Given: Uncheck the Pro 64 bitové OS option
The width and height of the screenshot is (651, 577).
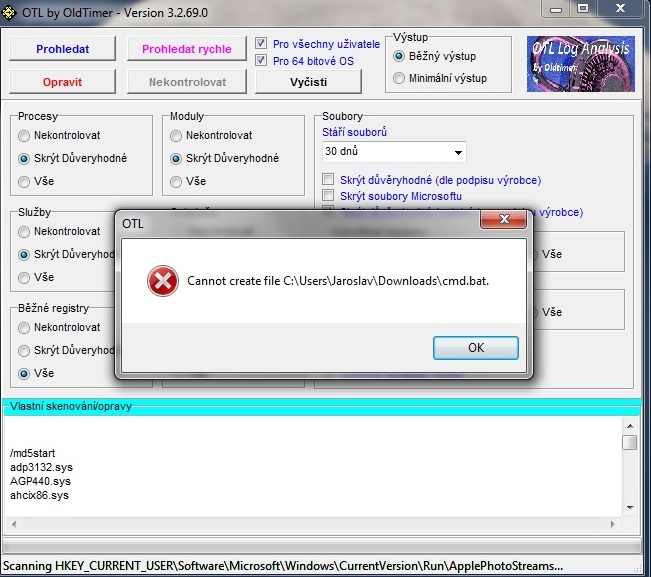Looking at the screenshot, I should point(262,61).
